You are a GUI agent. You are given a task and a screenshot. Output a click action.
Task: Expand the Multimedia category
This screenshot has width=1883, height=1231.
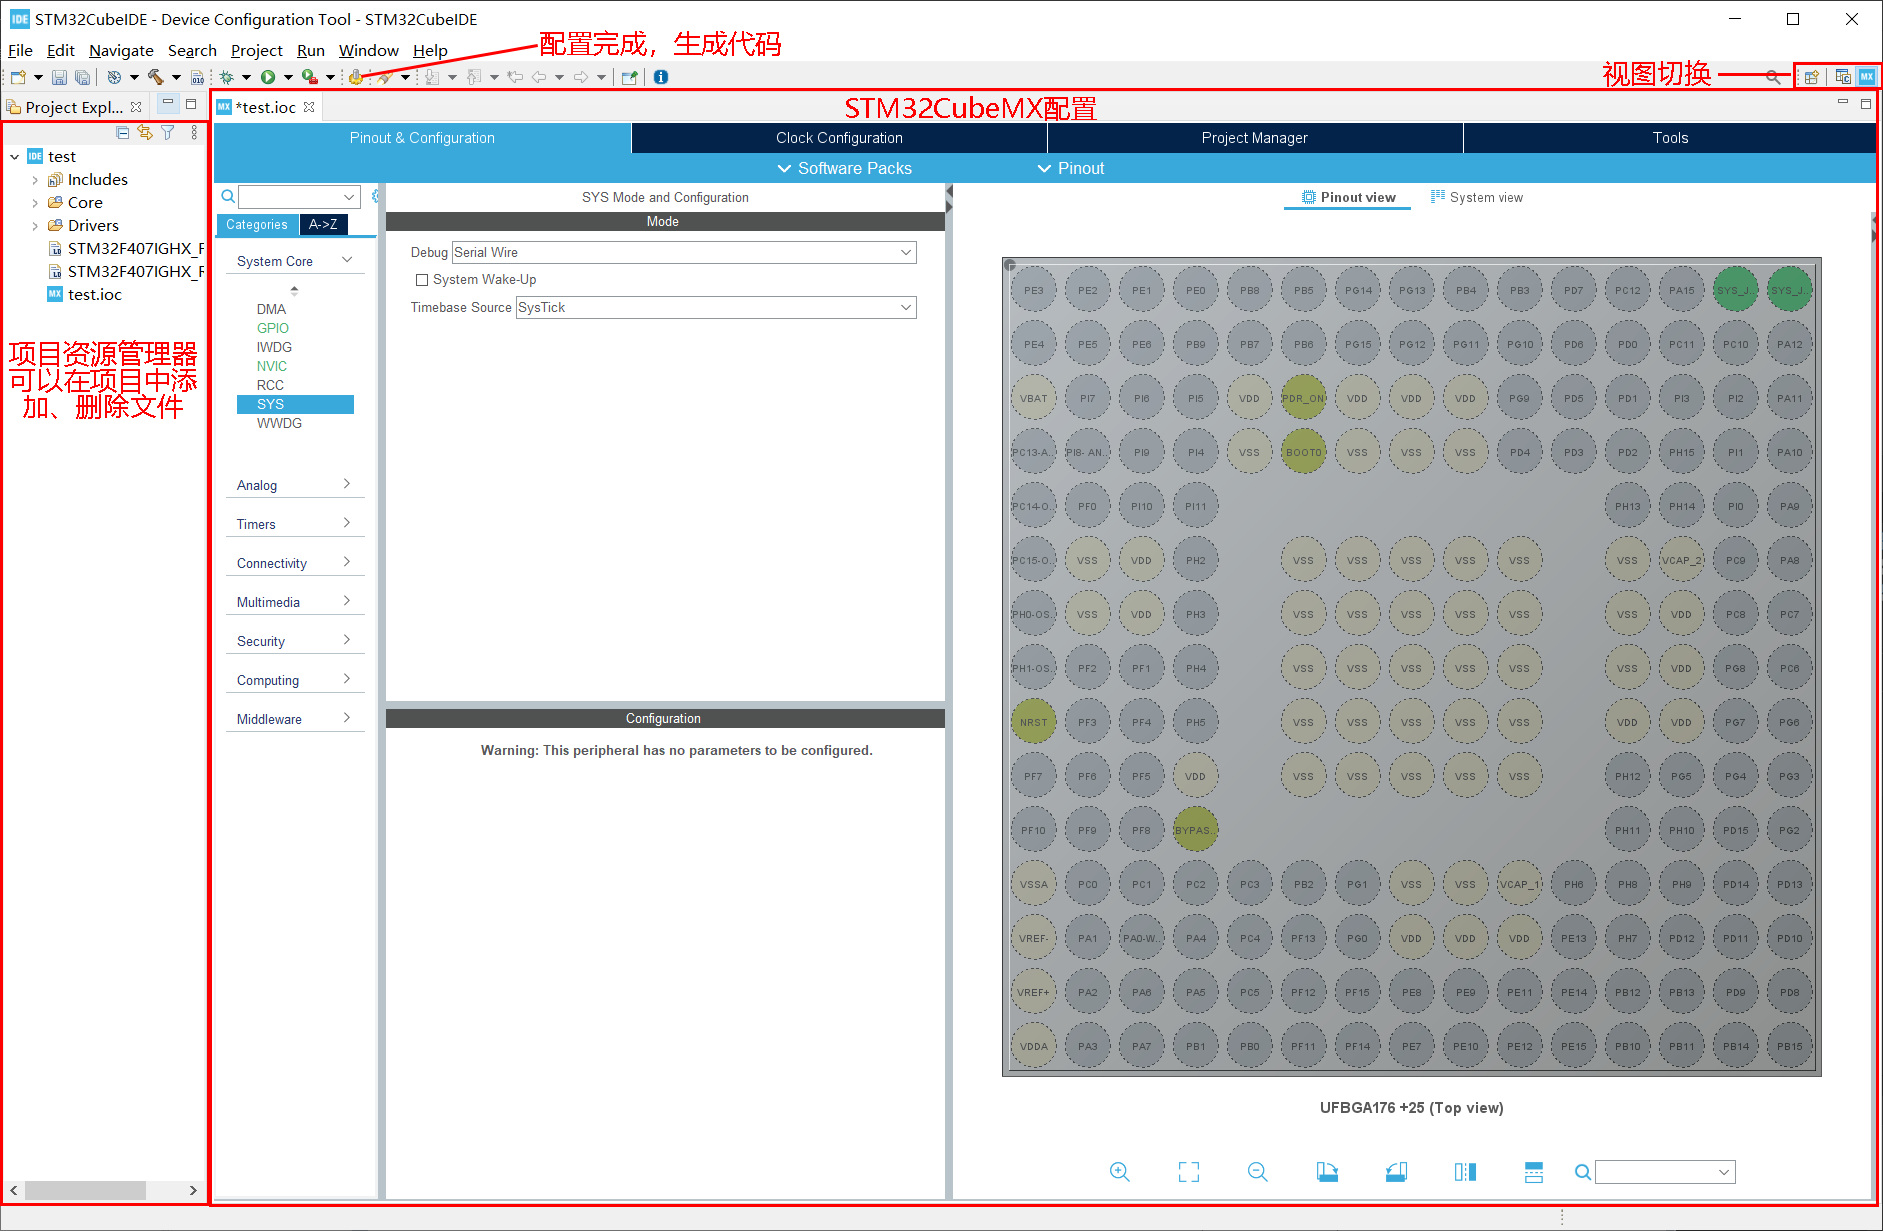tap(295, 602)
